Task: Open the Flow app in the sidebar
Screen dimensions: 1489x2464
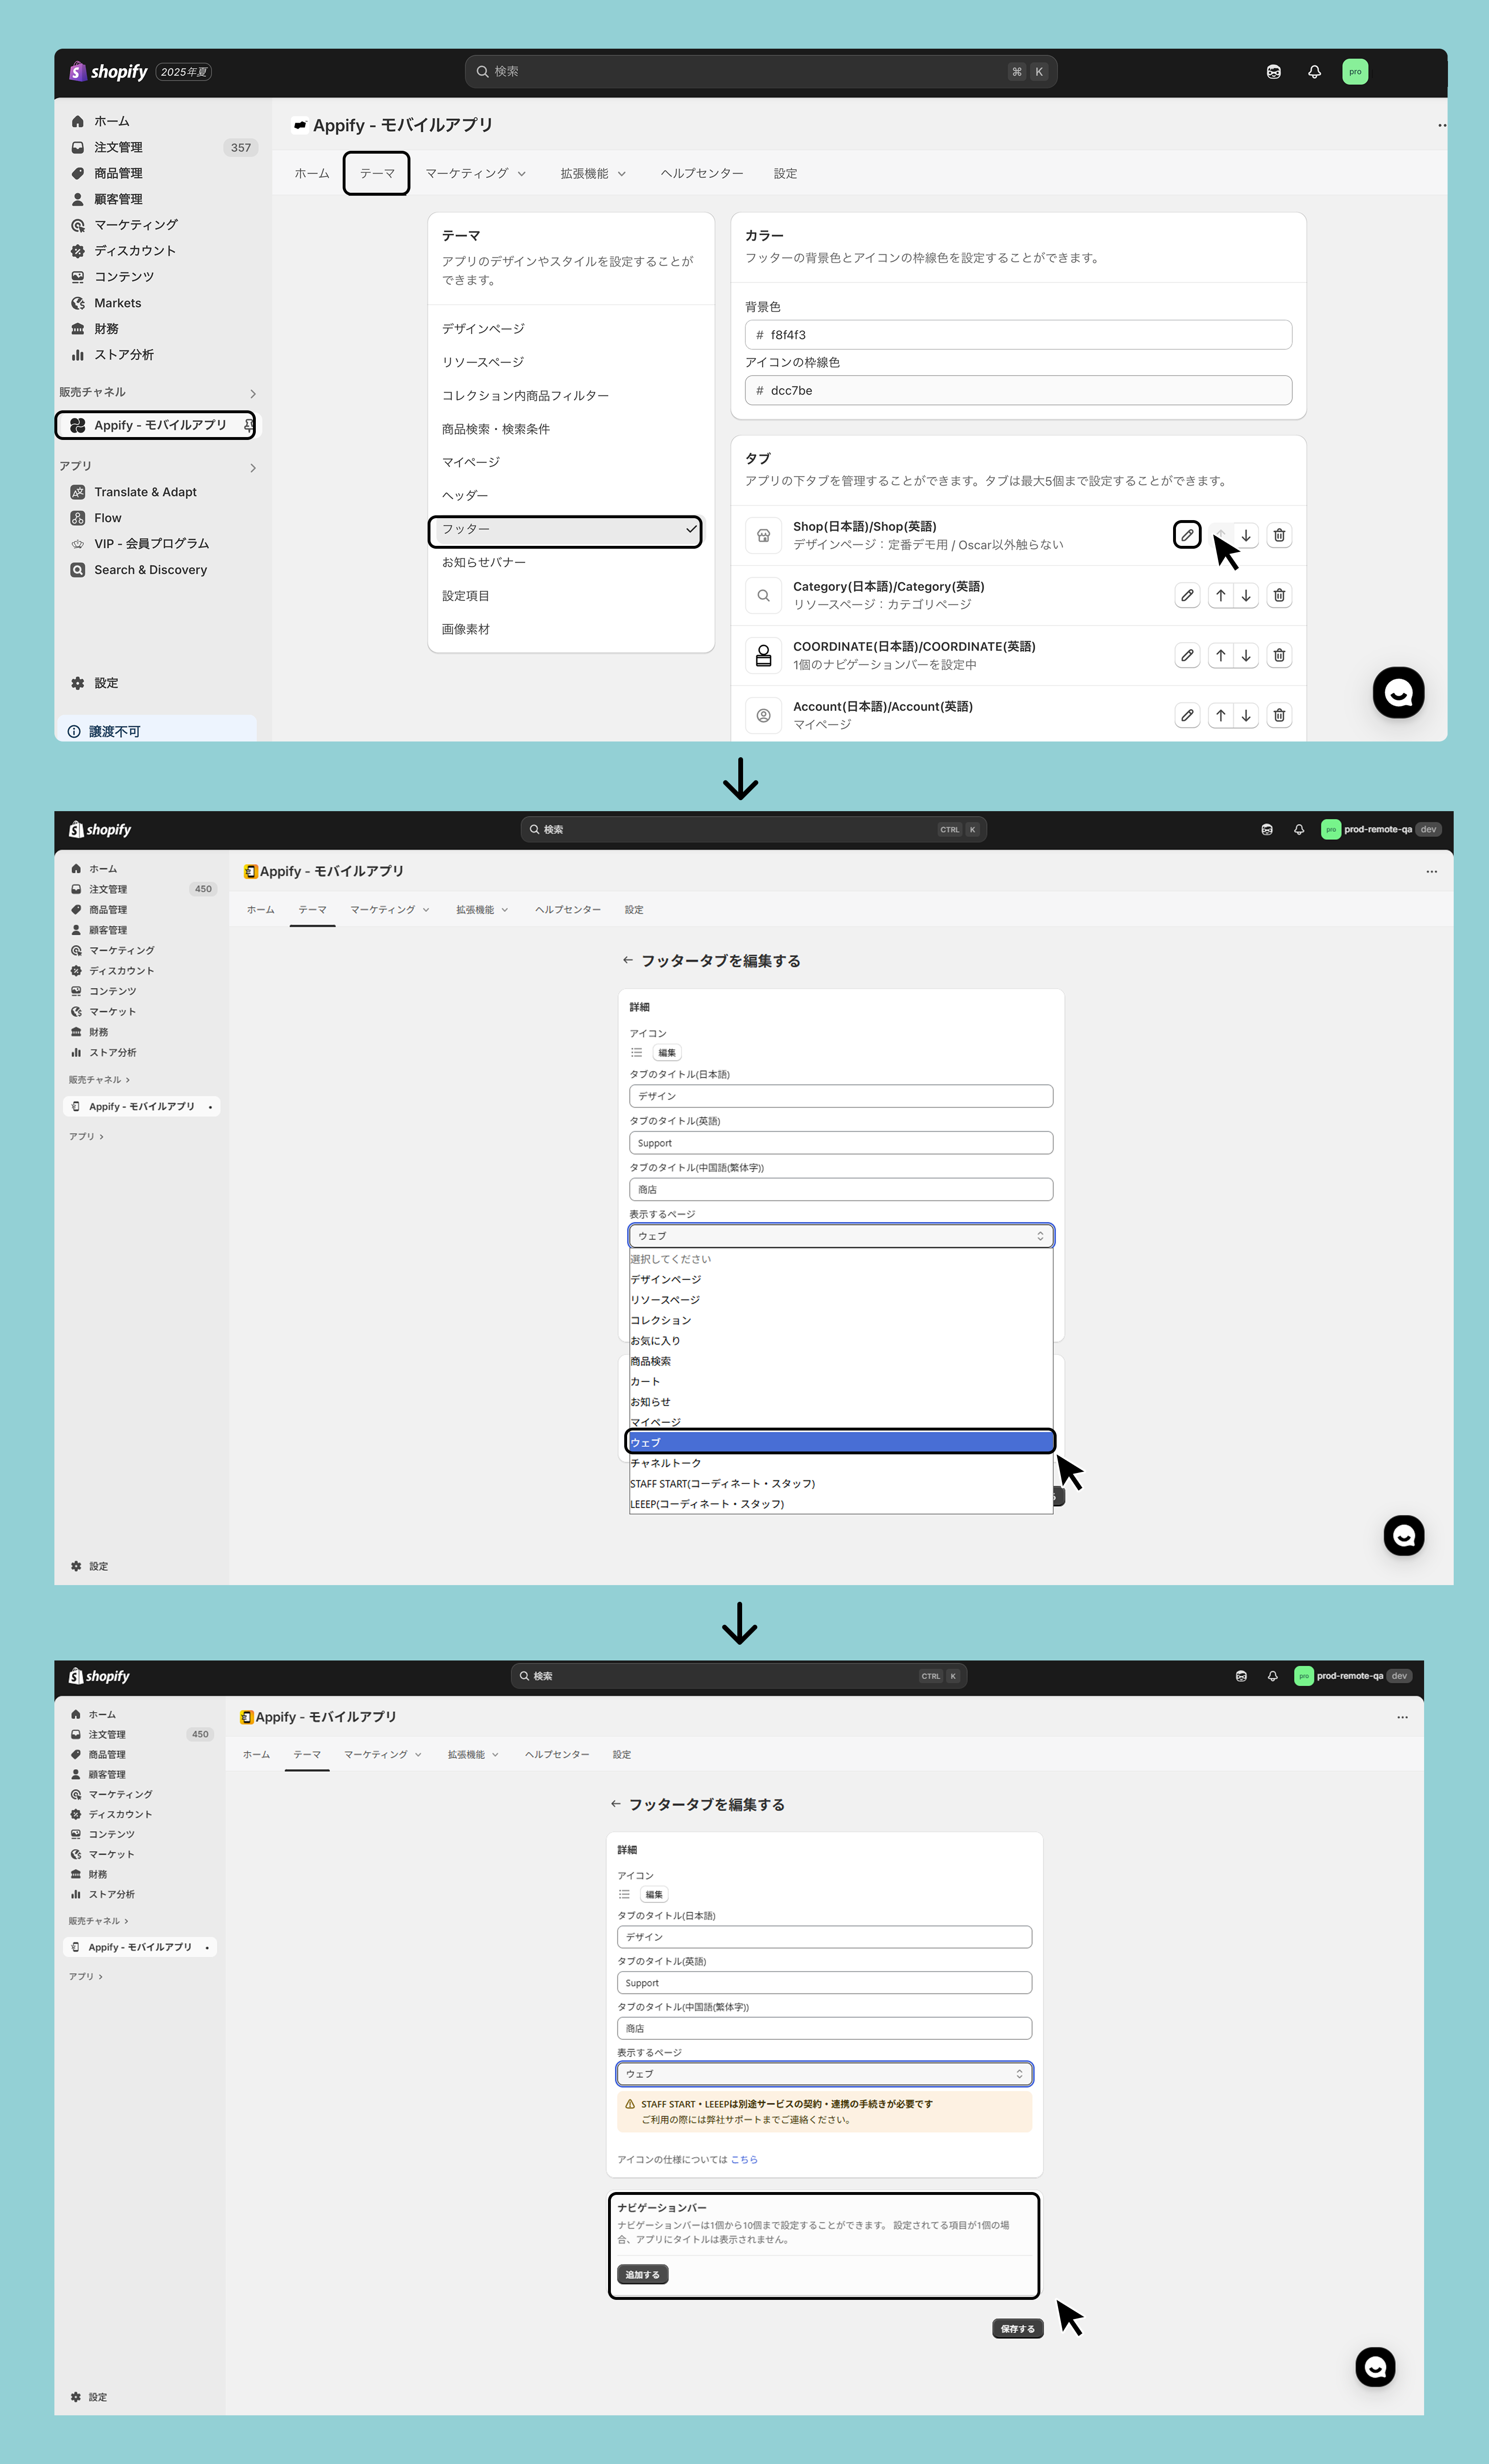Action: point(107,518)
